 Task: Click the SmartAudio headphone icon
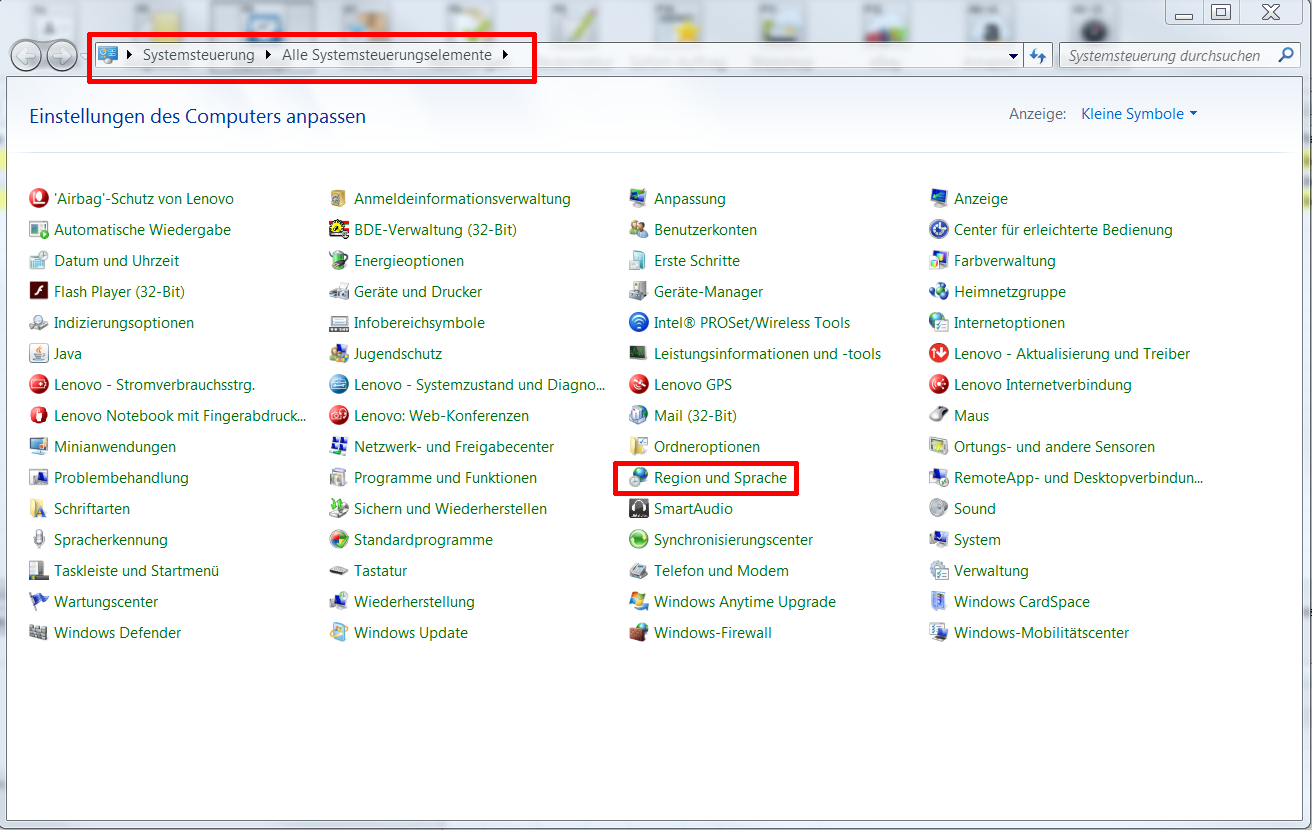638,508
